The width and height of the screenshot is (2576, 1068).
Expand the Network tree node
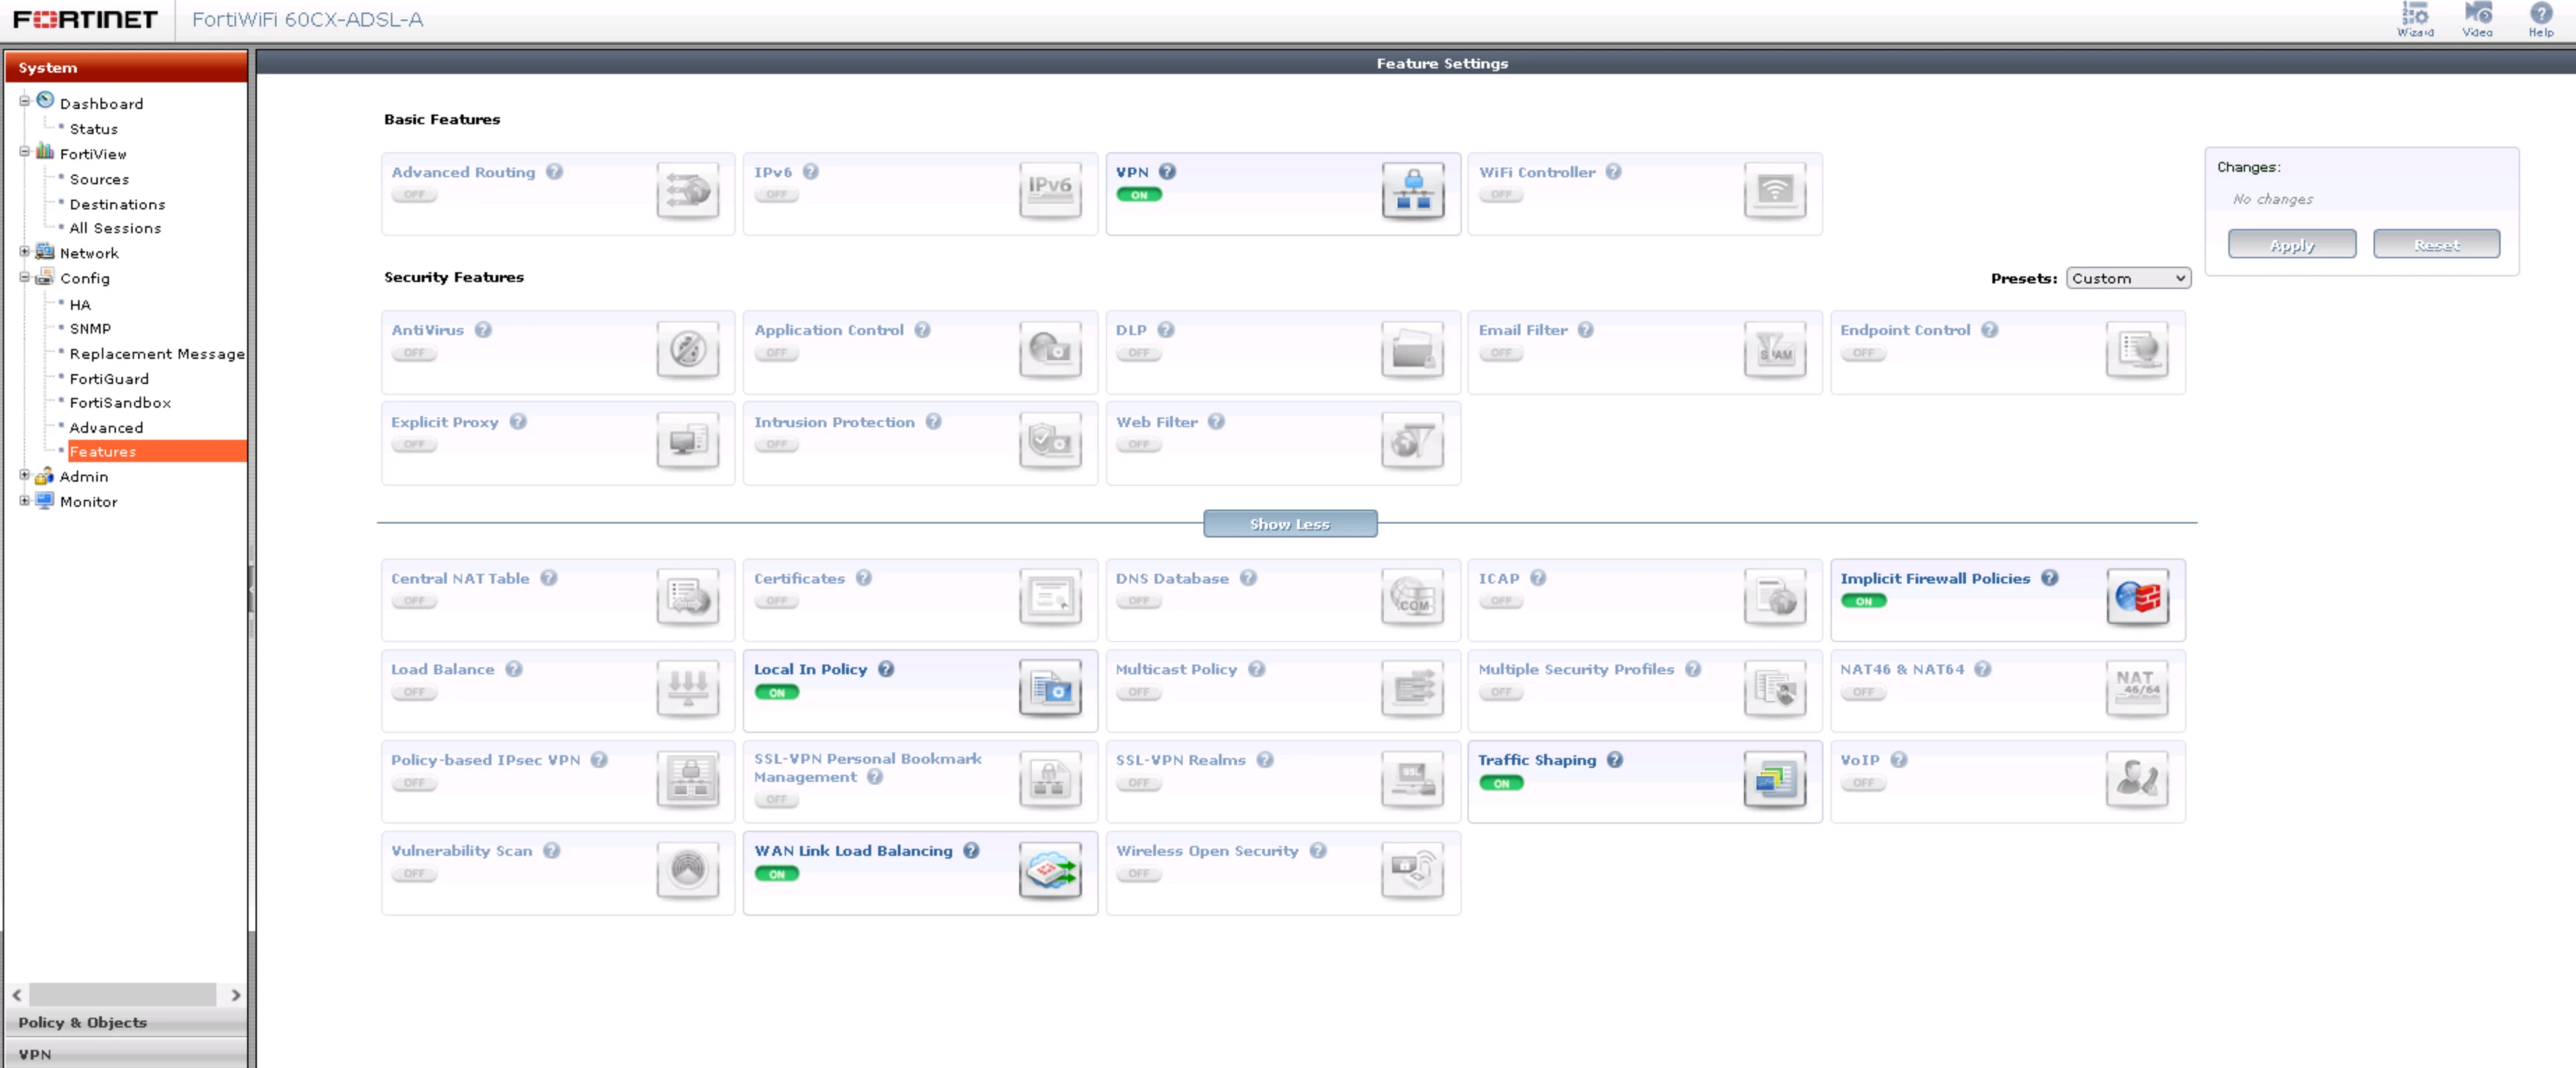25,252
